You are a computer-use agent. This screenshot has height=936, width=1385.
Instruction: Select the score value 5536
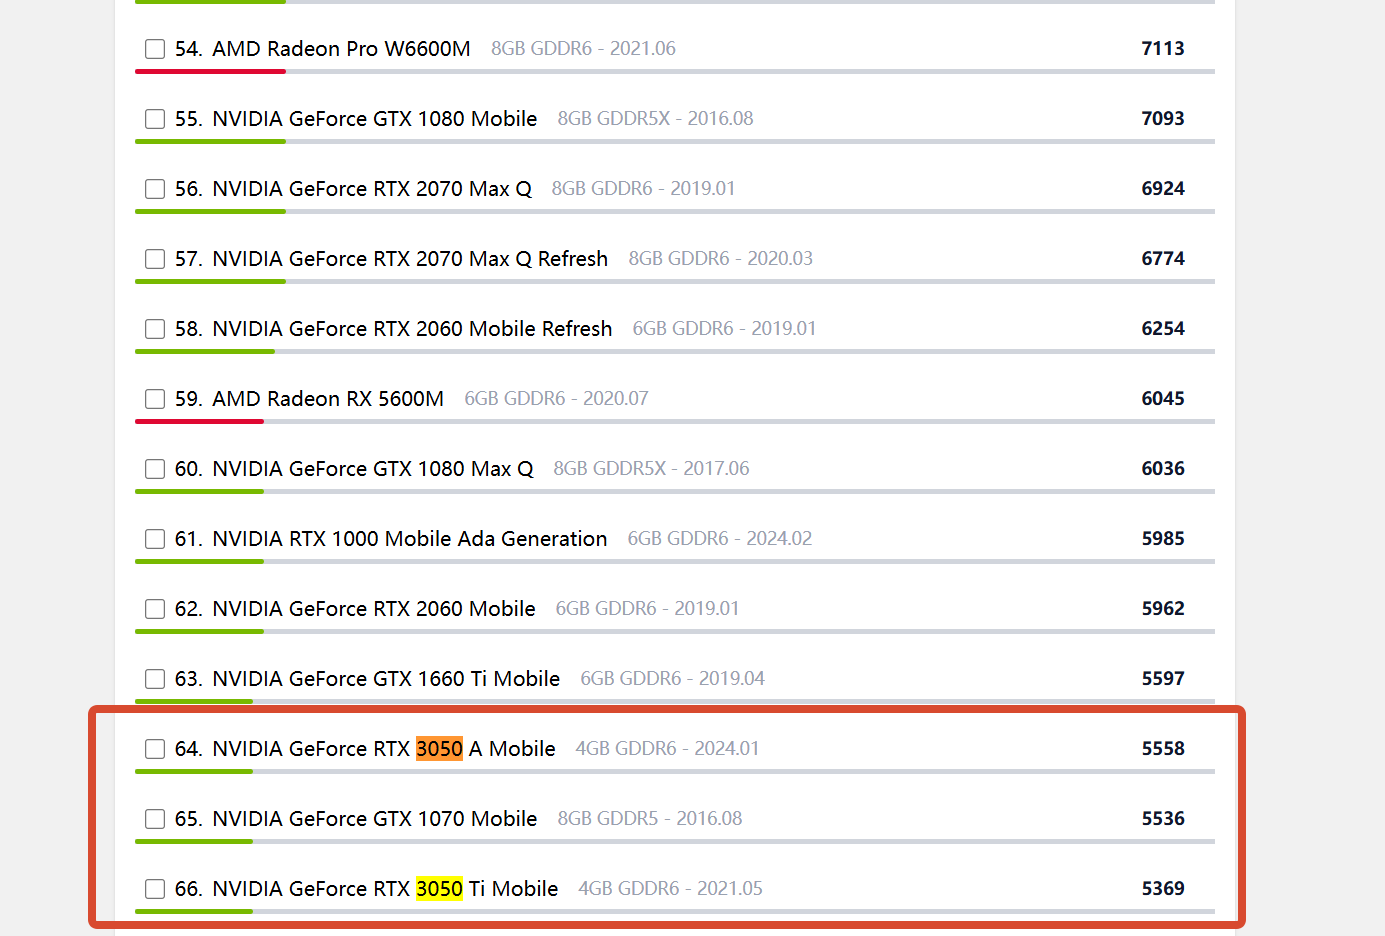pyautogui.click(x=1163, y=819)
